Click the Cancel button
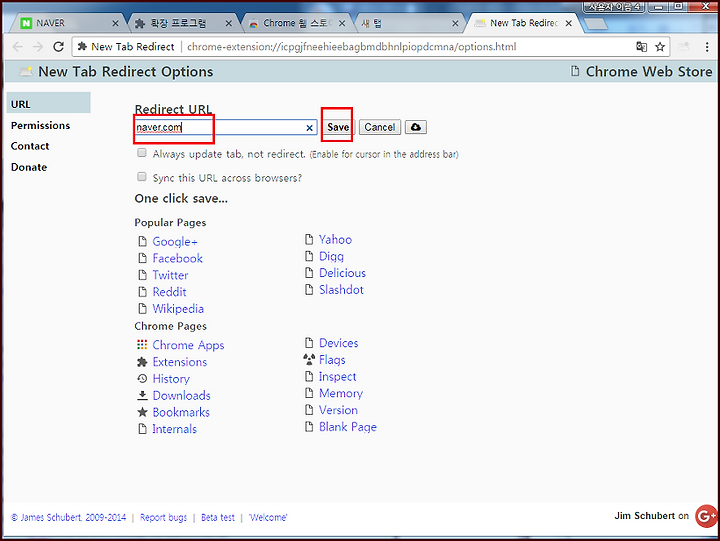The height and width of the screenshot is (541, 720). 380,127
